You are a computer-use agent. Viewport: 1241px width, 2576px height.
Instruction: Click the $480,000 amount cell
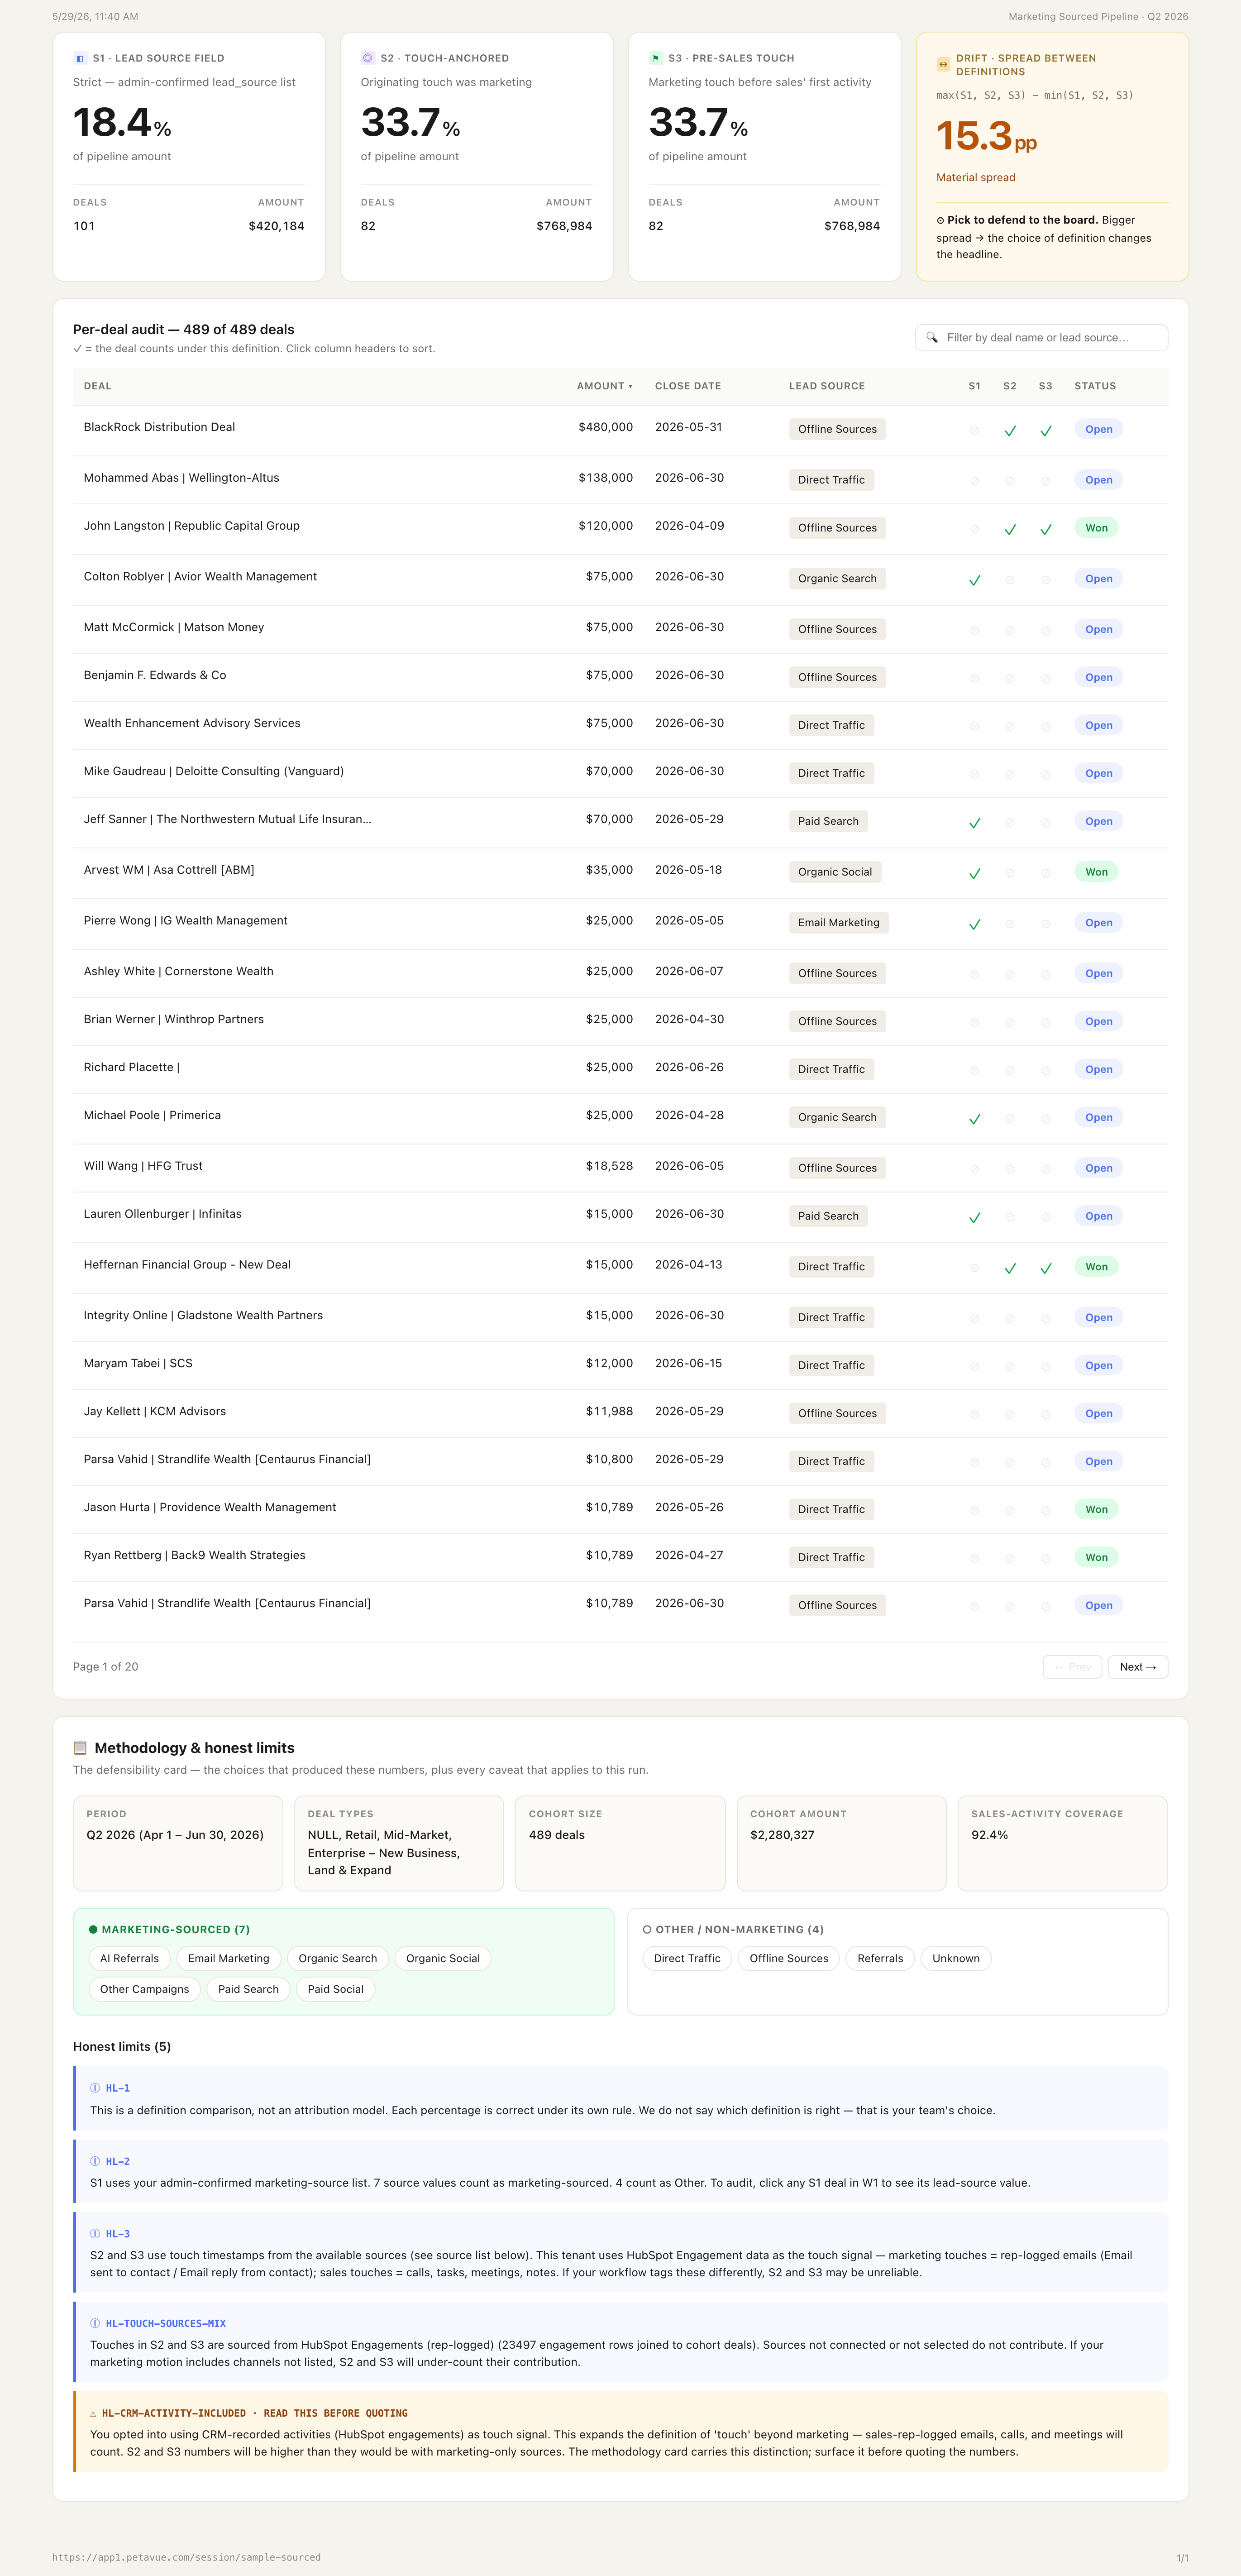point(605,427)
